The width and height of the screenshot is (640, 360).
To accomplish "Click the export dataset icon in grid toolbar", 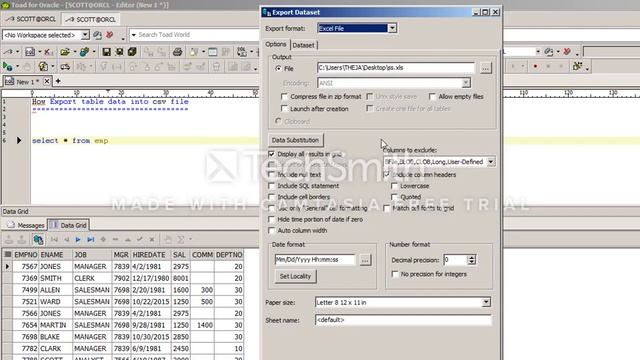I will [x=38, y=240].
